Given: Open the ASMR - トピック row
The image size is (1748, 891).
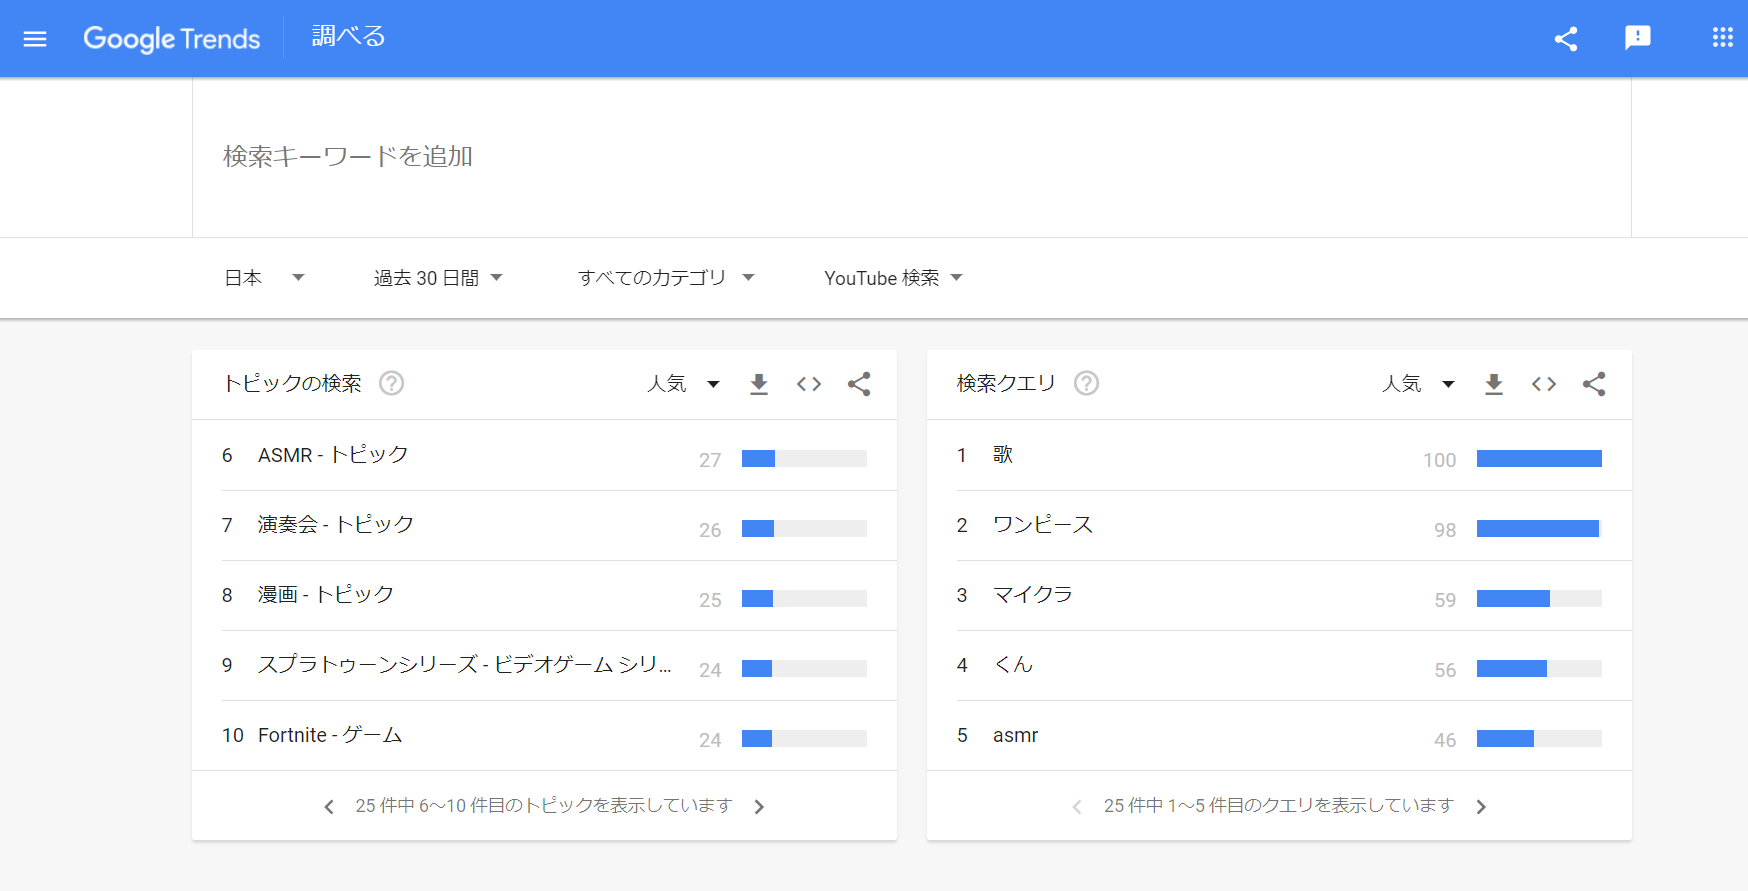Looking at the screenshot, I should (544, 455).
